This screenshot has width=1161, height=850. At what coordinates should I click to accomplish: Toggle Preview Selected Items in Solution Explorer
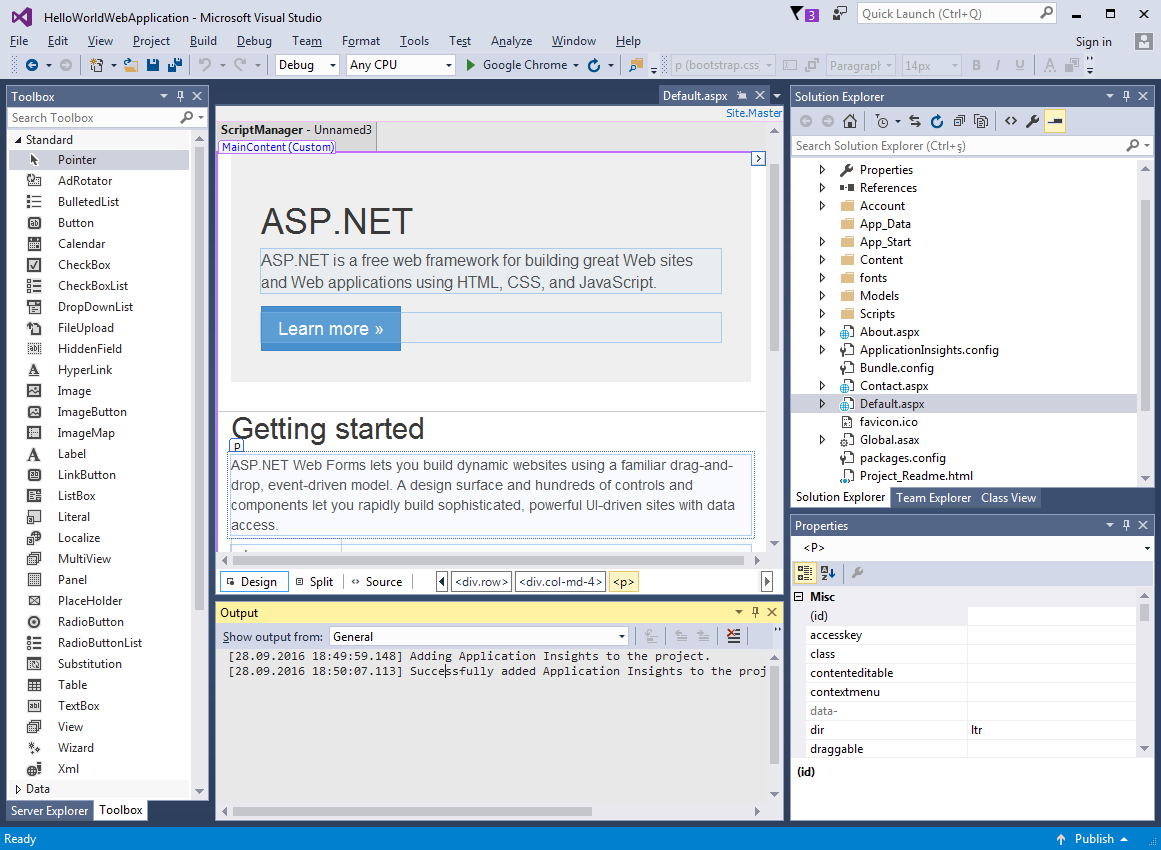pyautogui.click(x=1055, y=121)
